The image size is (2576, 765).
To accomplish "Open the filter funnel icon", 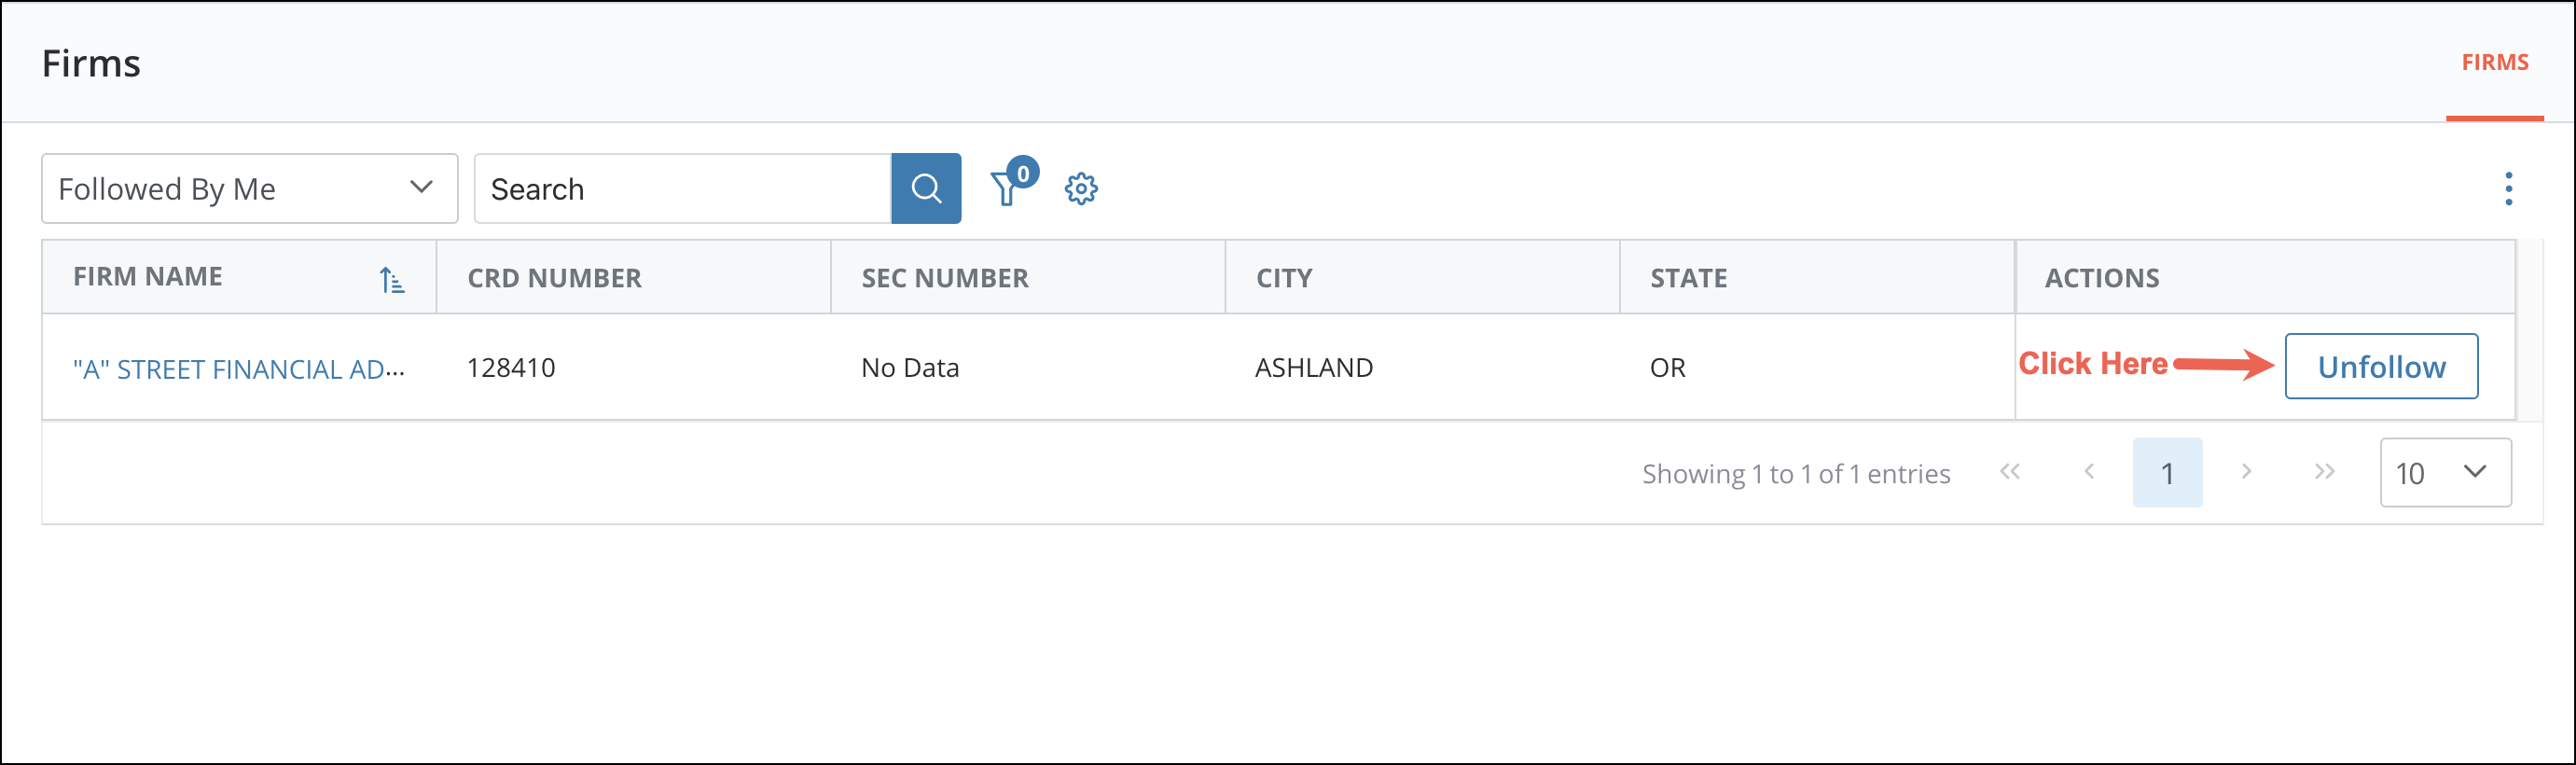I will 1005,189.
